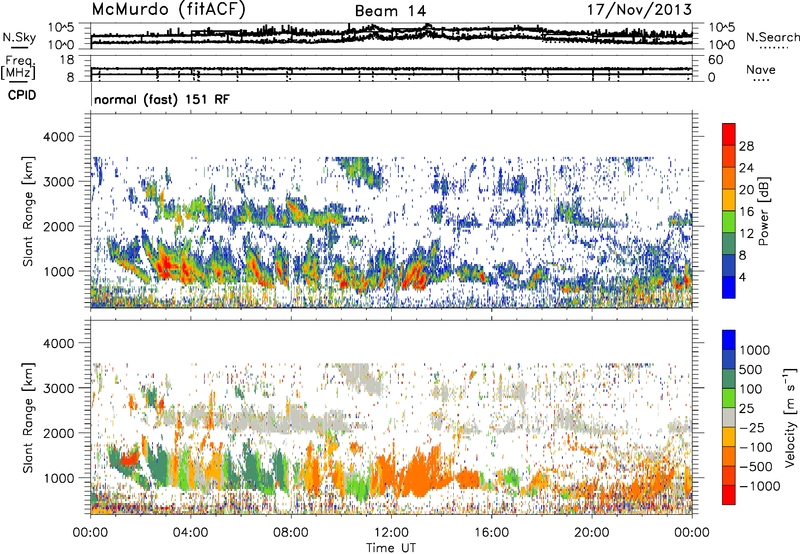The height and width of the screenshot is (554, 800).
Task: Click the 'N.Search' legend label
Action: coord(772,37)
